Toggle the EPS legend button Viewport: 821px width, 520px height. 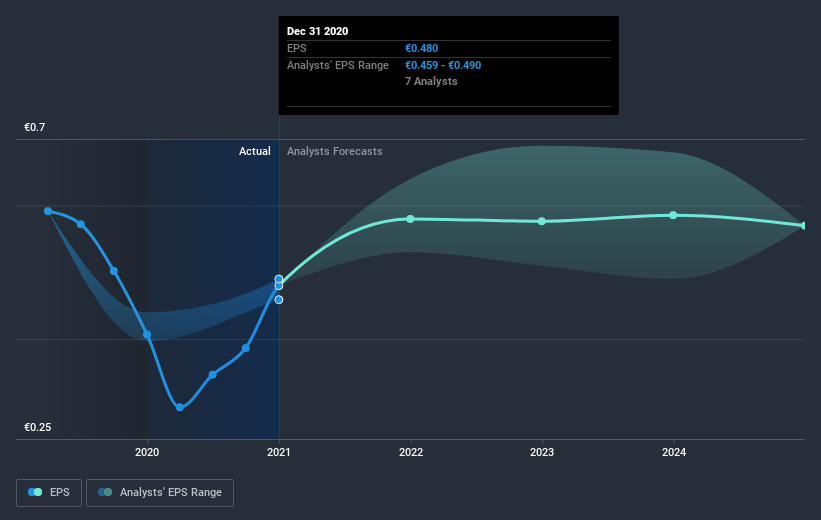49,492
